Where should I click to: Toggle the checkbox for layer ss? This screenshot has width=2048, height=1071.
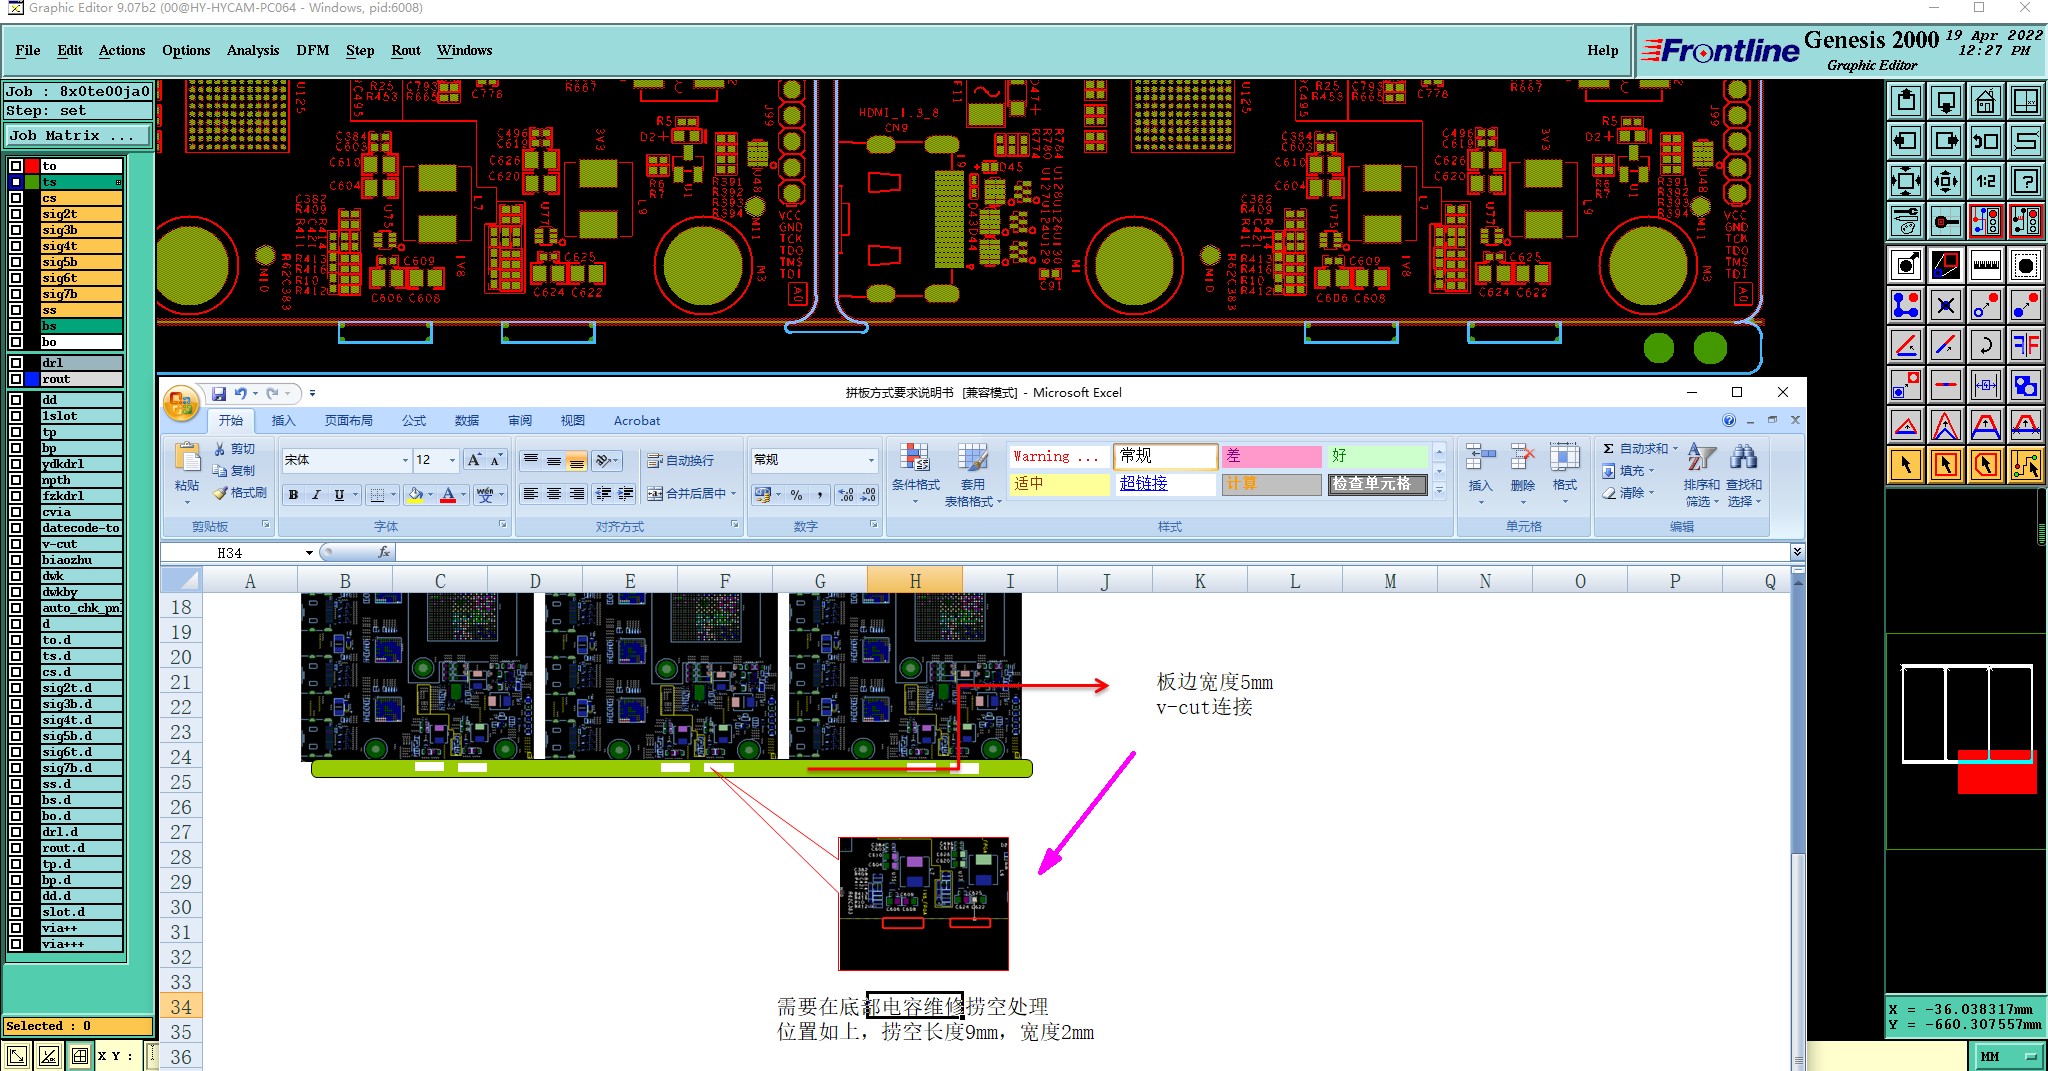click(16, 310)
